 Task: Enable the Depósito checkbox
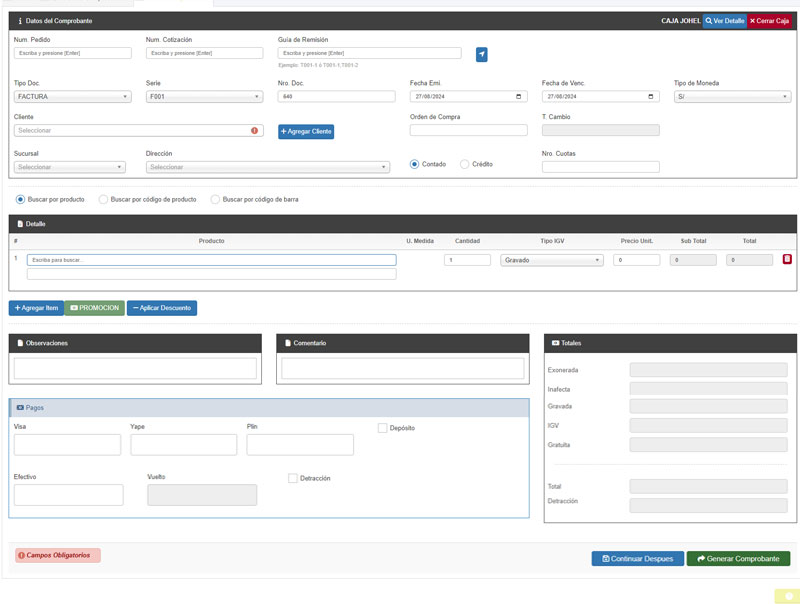[382, 428]
